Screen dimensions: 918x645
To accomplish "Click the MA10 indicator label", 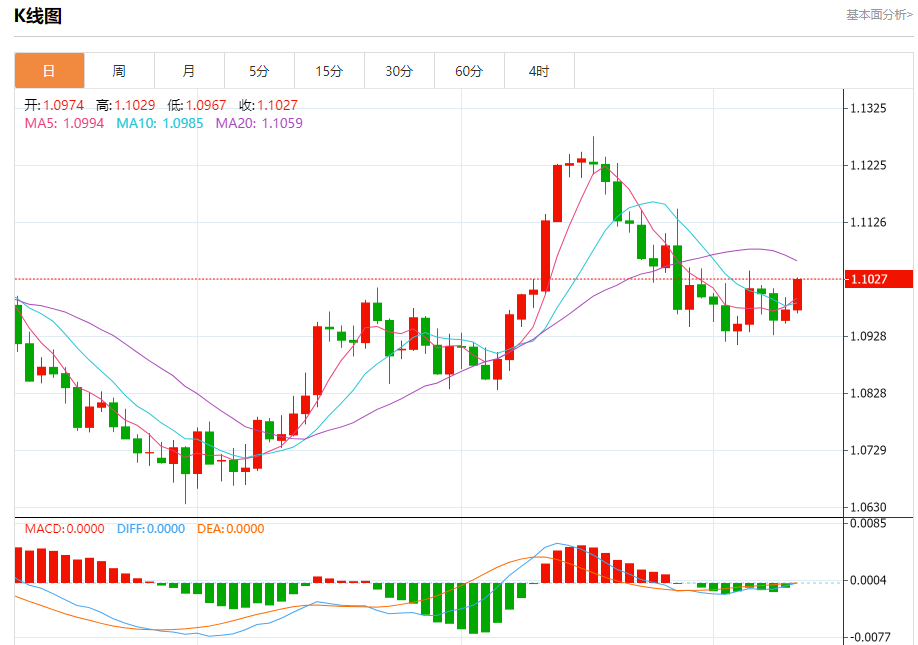I will [160, 123].
